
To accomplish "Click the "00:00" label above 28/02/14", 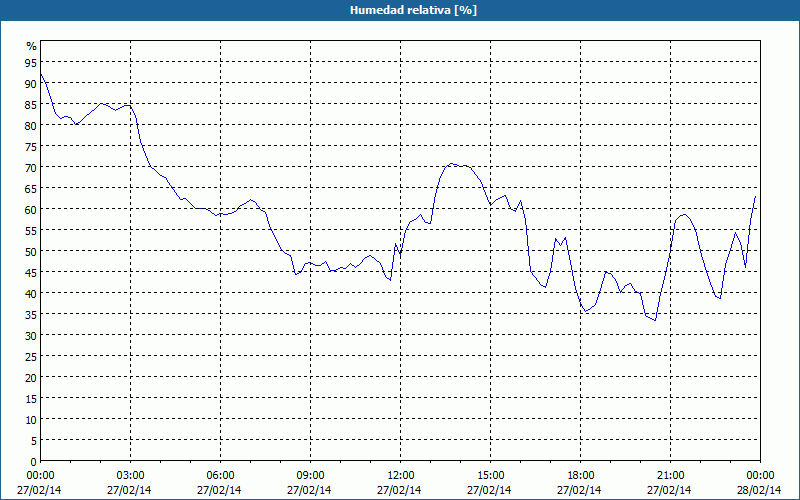I will point(760,476).
